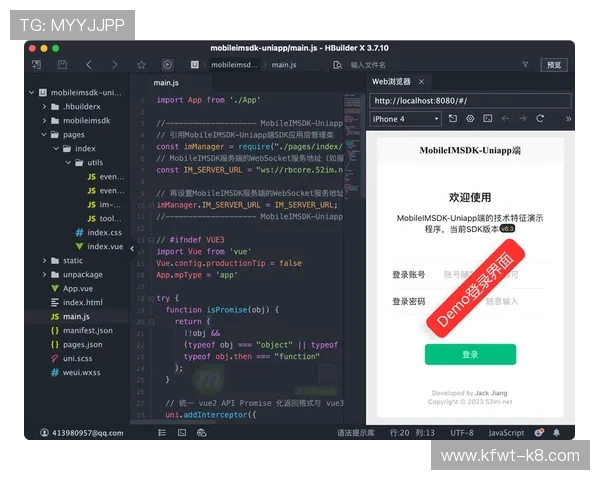Screen dimensions: 600x480
Task: Click the 输入文件名 file name input
Action: [x=368, y=65]
